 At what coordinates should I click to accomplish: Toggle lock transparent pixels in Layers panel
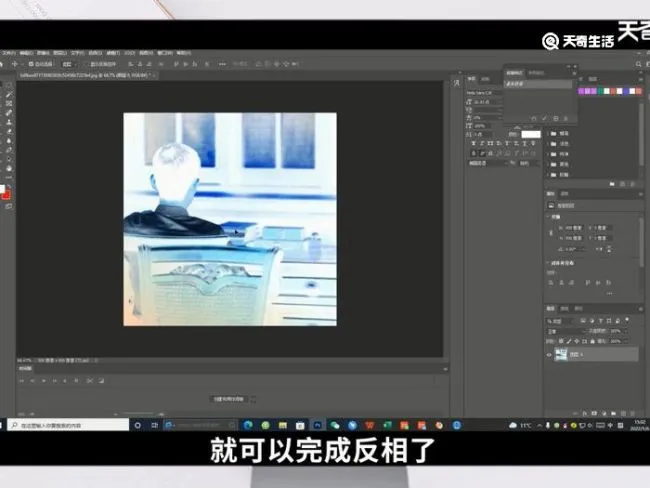coord(560,341)
